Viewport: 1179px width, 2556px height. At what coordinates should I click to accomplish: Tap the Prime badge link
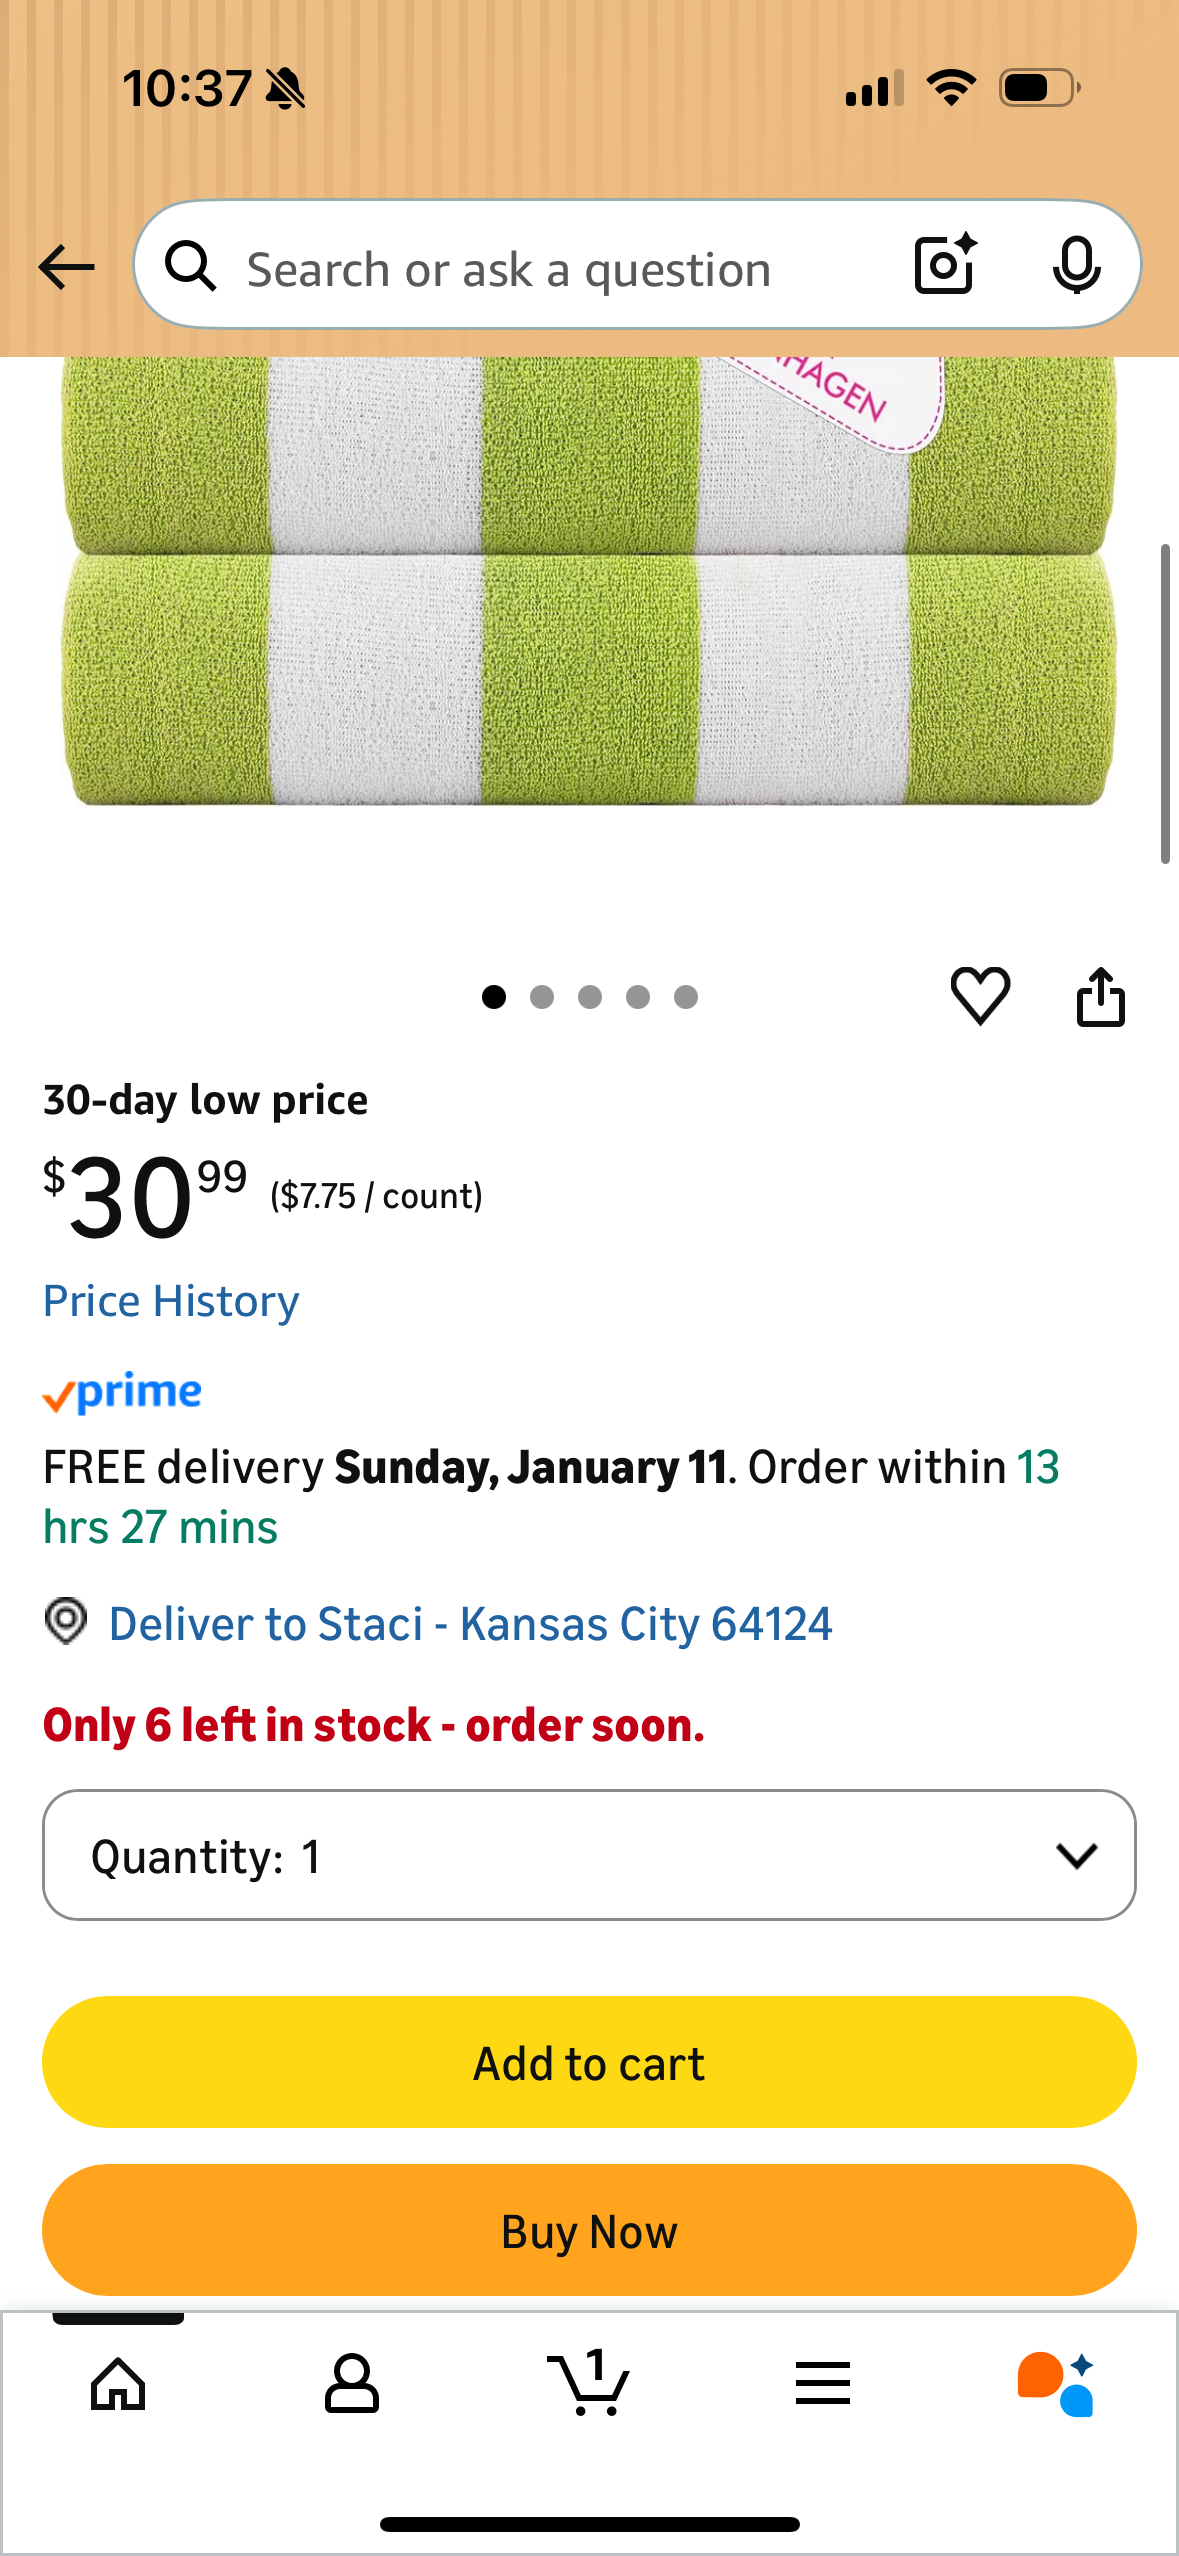(121, 1391)
